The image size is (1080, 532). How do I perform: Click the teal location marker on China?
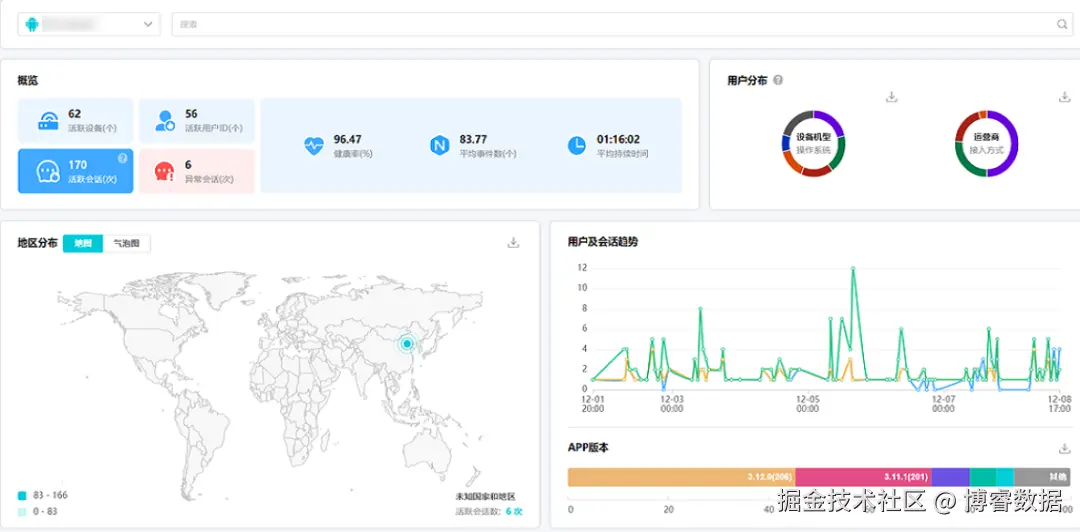[x=407, y=343]
